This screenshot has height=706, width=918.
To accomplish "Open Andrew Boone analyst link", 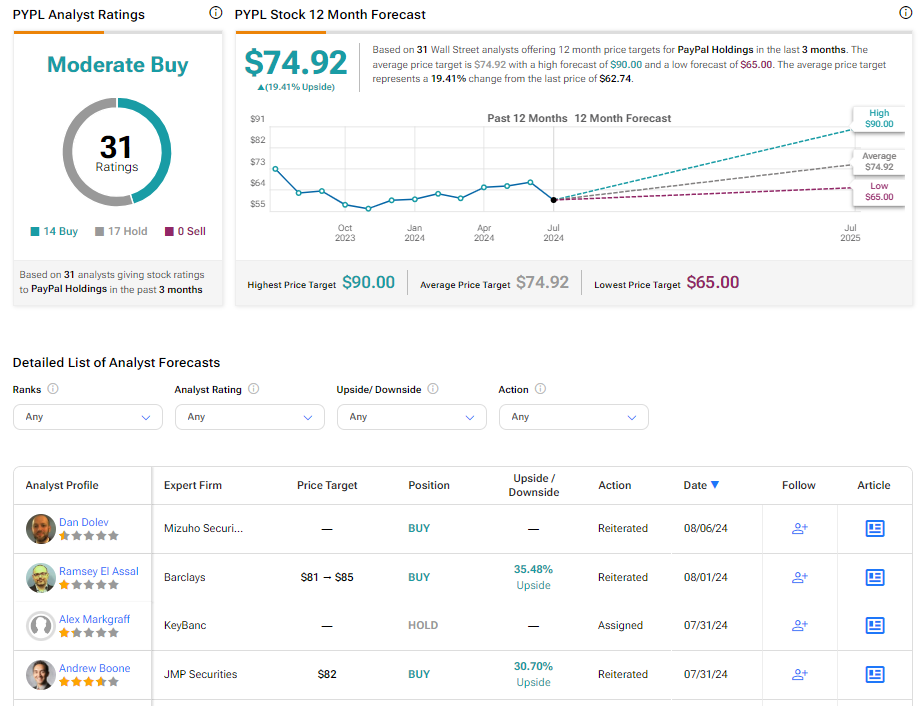I will click(x=94, y=669).
